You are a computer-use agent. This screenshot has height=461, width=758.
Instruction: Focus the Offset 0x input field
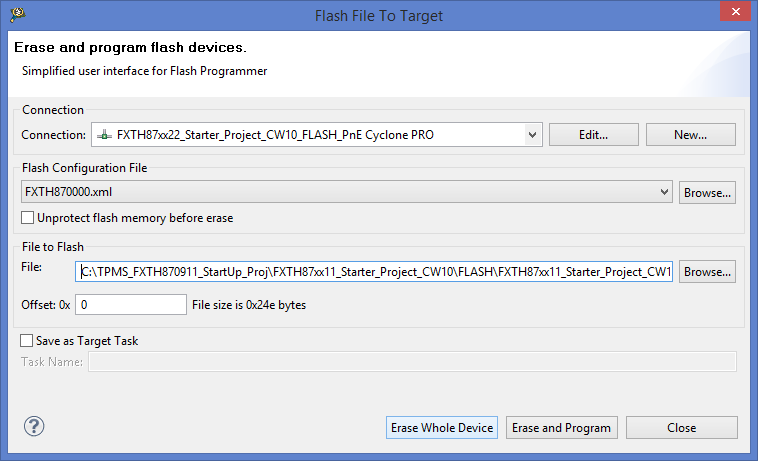(130, 304)
